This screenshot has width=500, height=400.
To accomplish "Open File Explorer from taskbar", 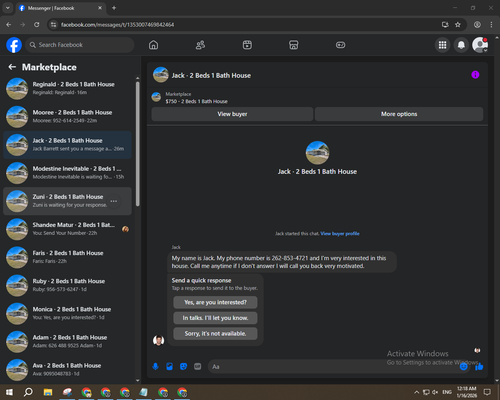I will click(48, 392).
